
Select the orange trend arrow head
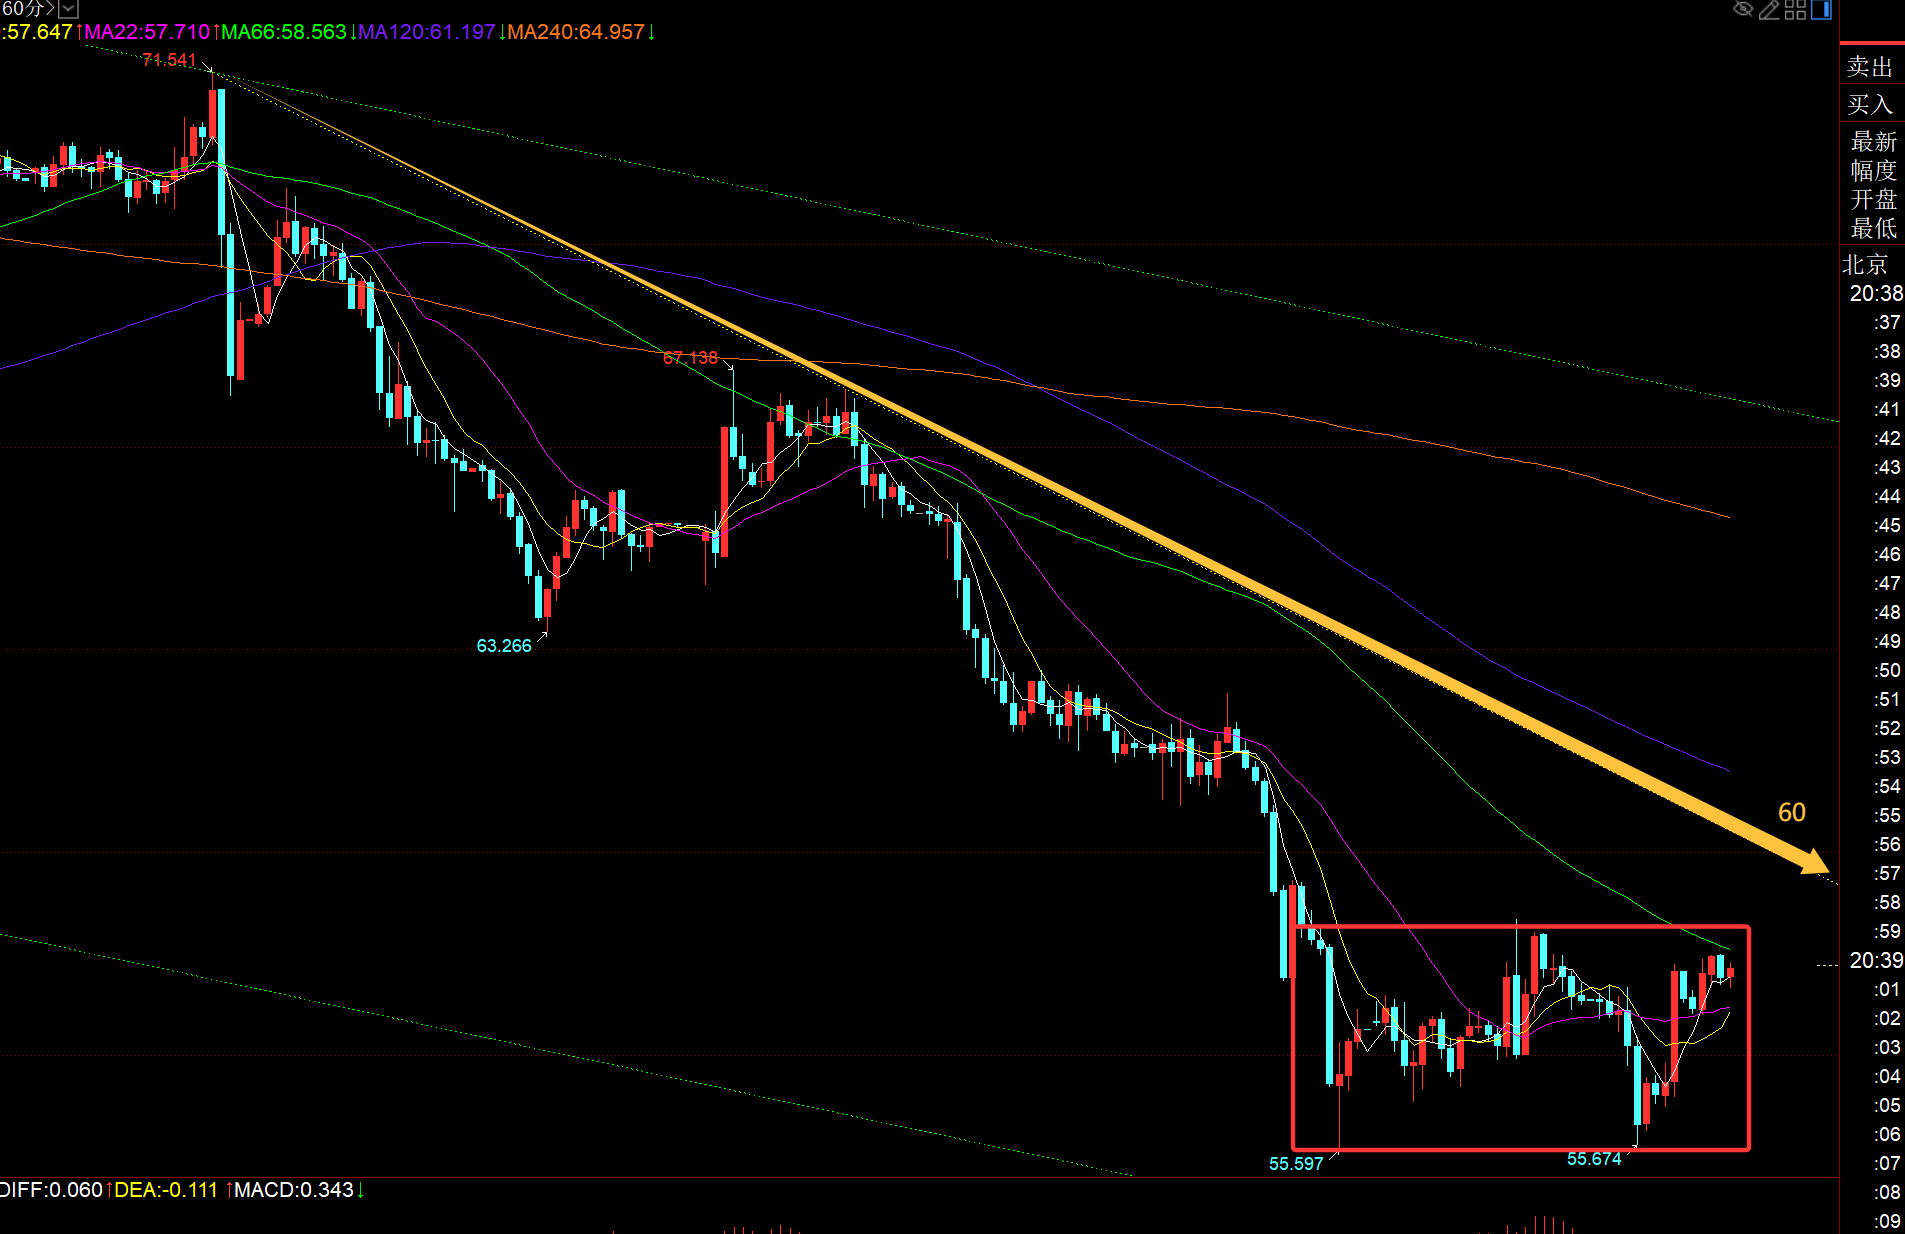pos(1814,861)
